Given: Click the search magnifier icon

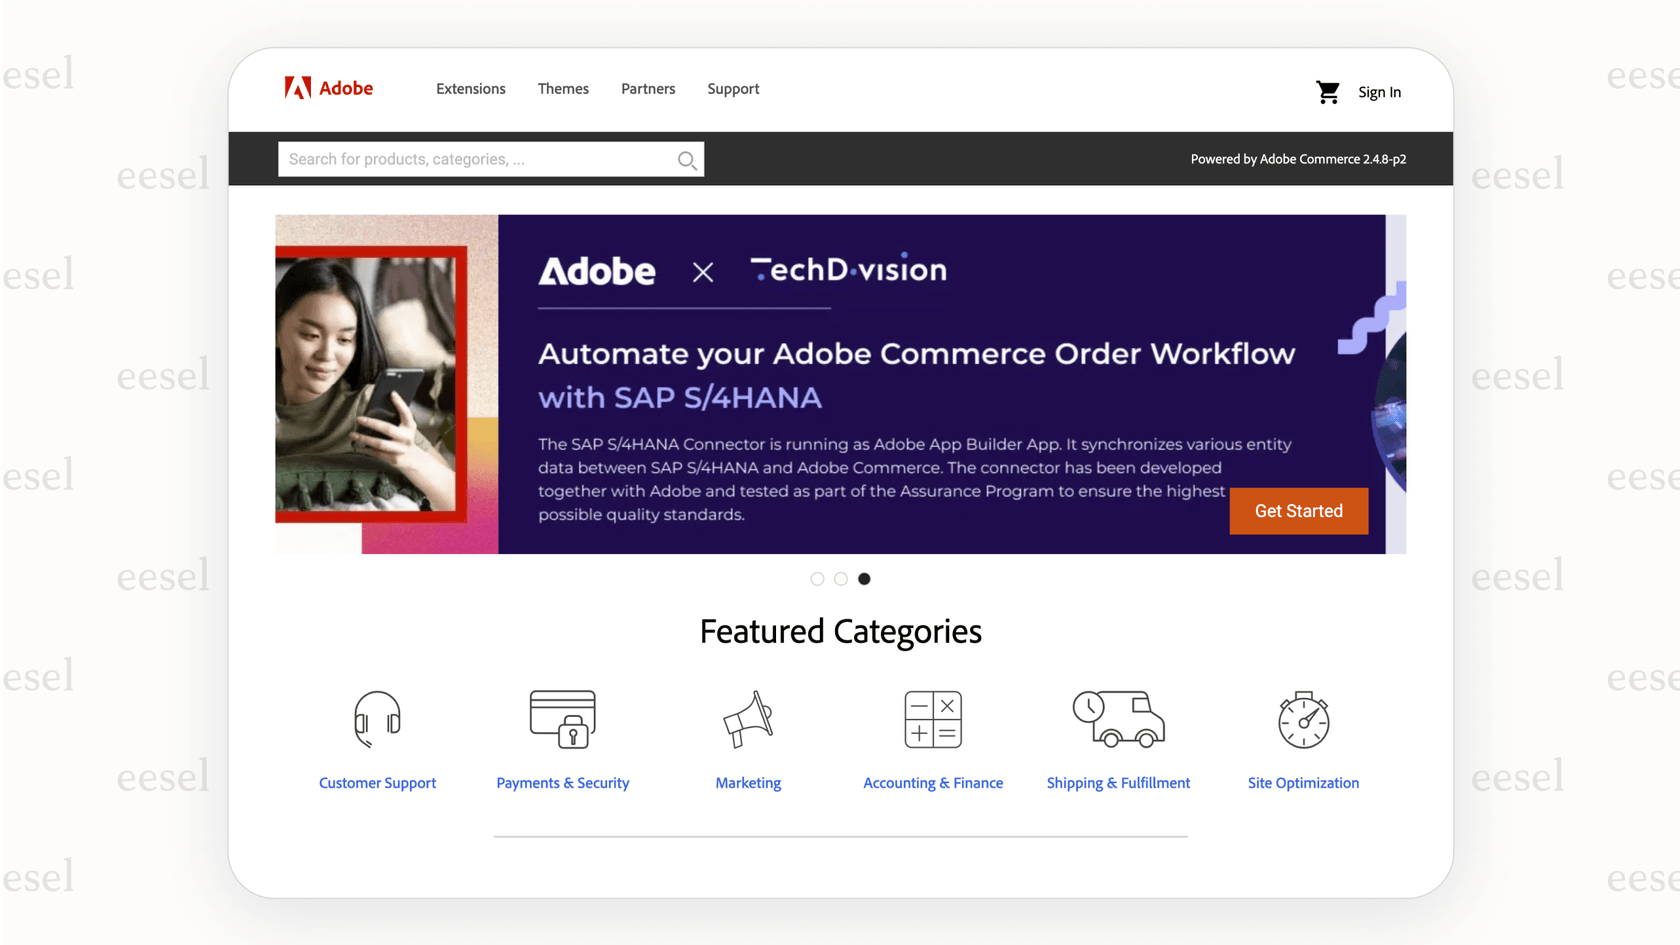Looking at the screenshot, I should point(687,159).
